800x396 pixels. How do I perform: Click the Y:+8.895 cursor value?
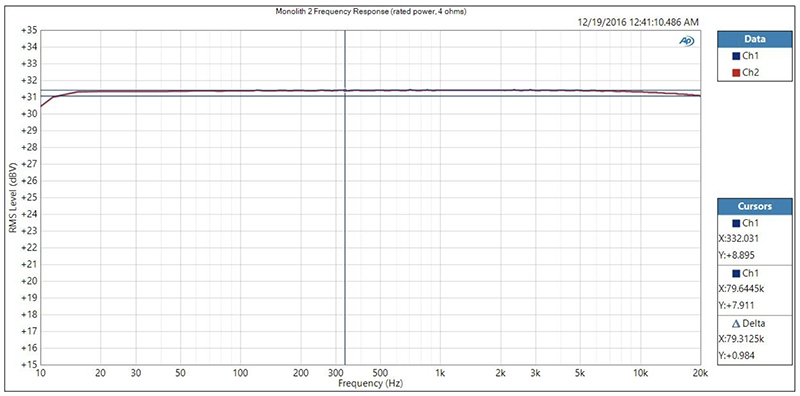(736, 256)
